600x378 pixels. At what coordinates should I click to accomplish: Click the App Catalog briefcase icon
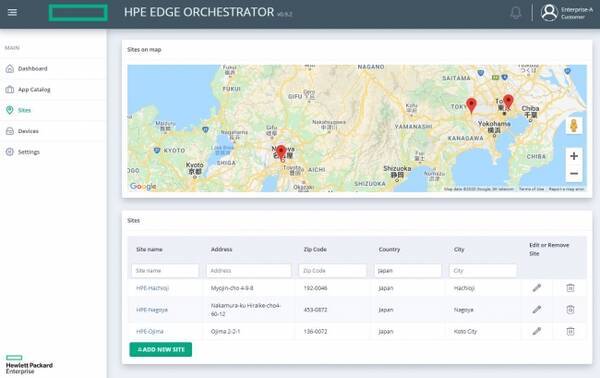coord(10,90)
